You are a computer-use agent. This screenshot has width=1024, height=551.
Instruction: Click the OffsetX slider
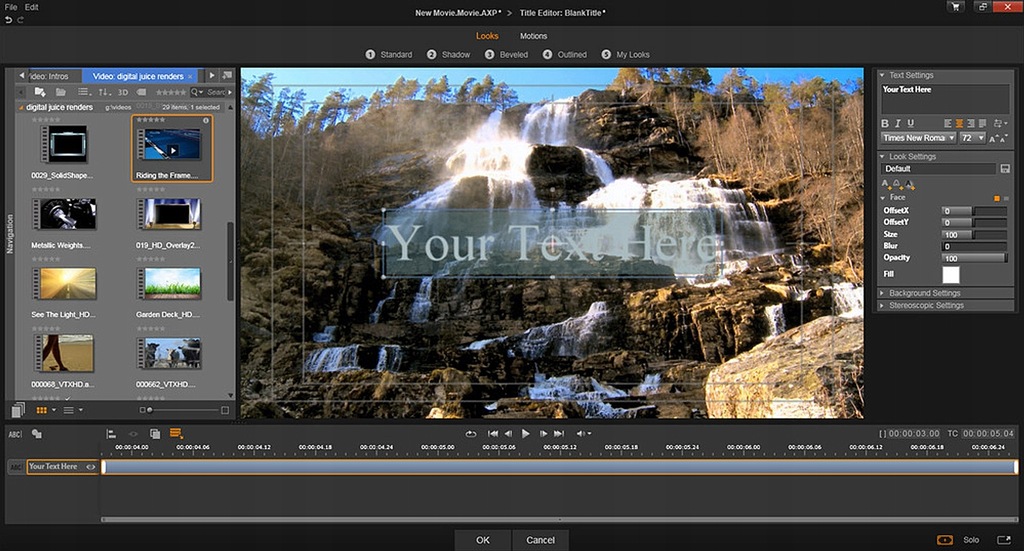pyautogui.click(x=974, y=211)
